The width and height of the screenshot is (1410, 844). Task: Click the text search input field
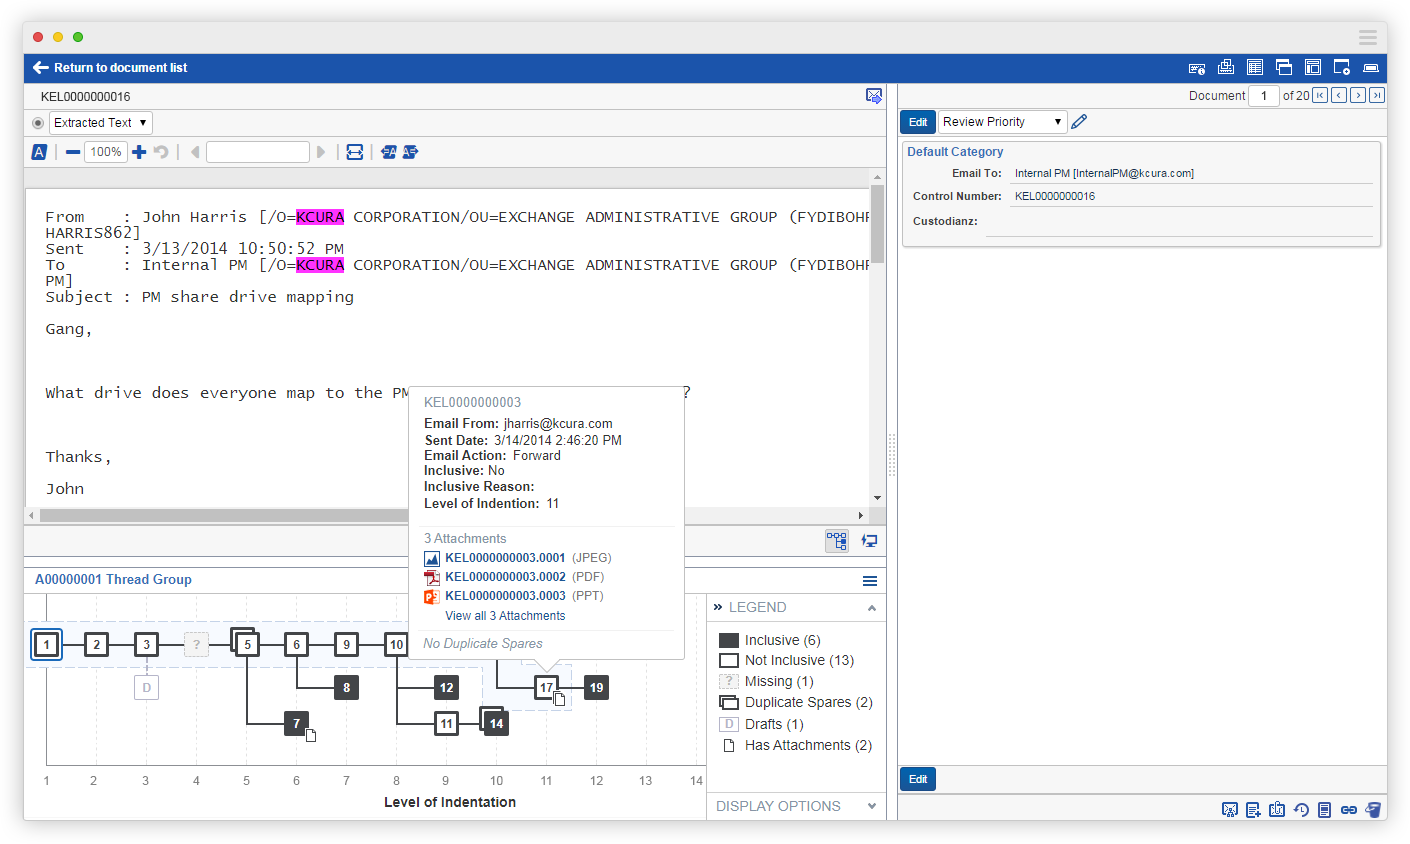tap(258, 152)
